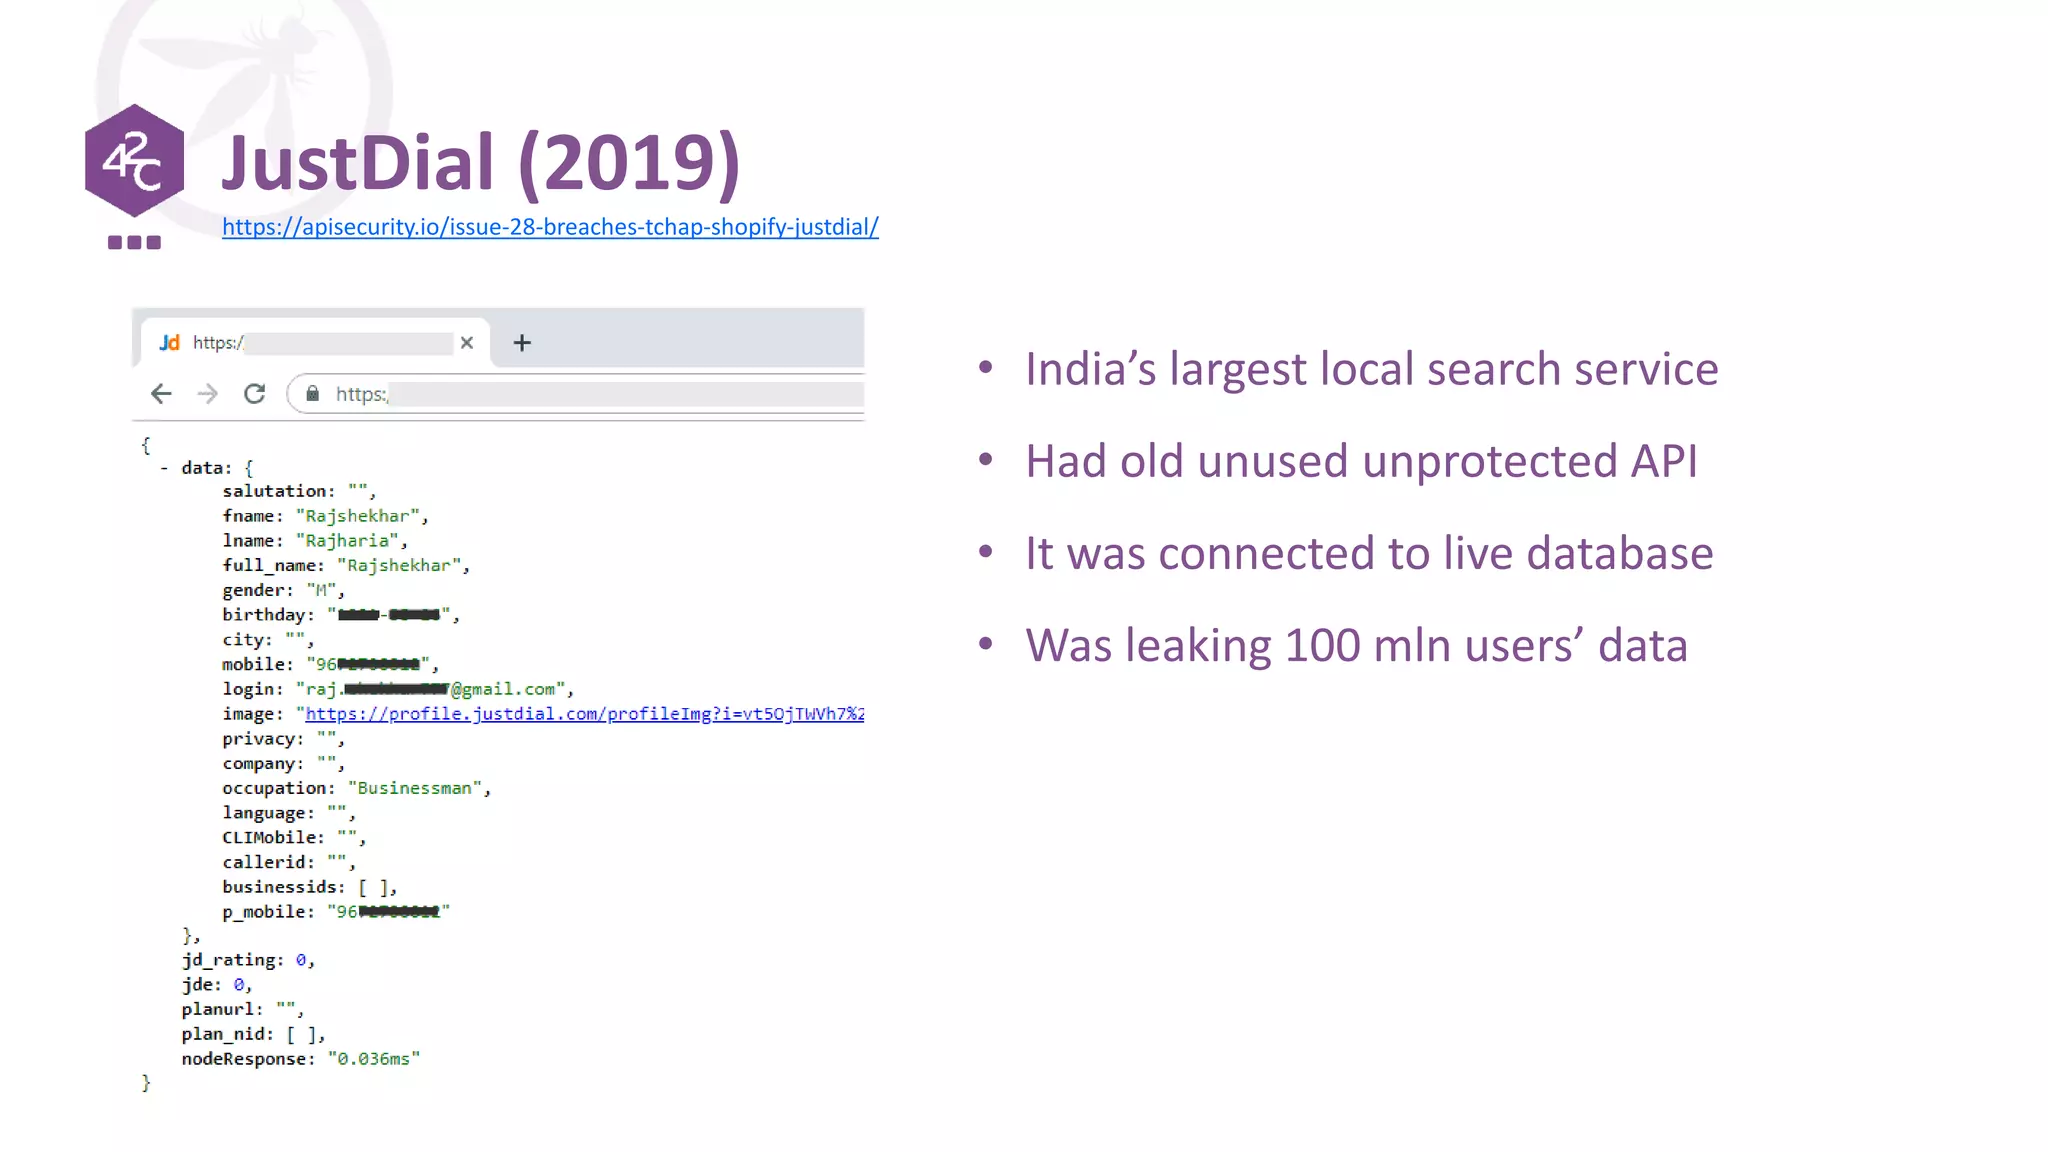Open the apisecurity.io issue-28 link
The image size is (2048, 1152).
[550, 227]
